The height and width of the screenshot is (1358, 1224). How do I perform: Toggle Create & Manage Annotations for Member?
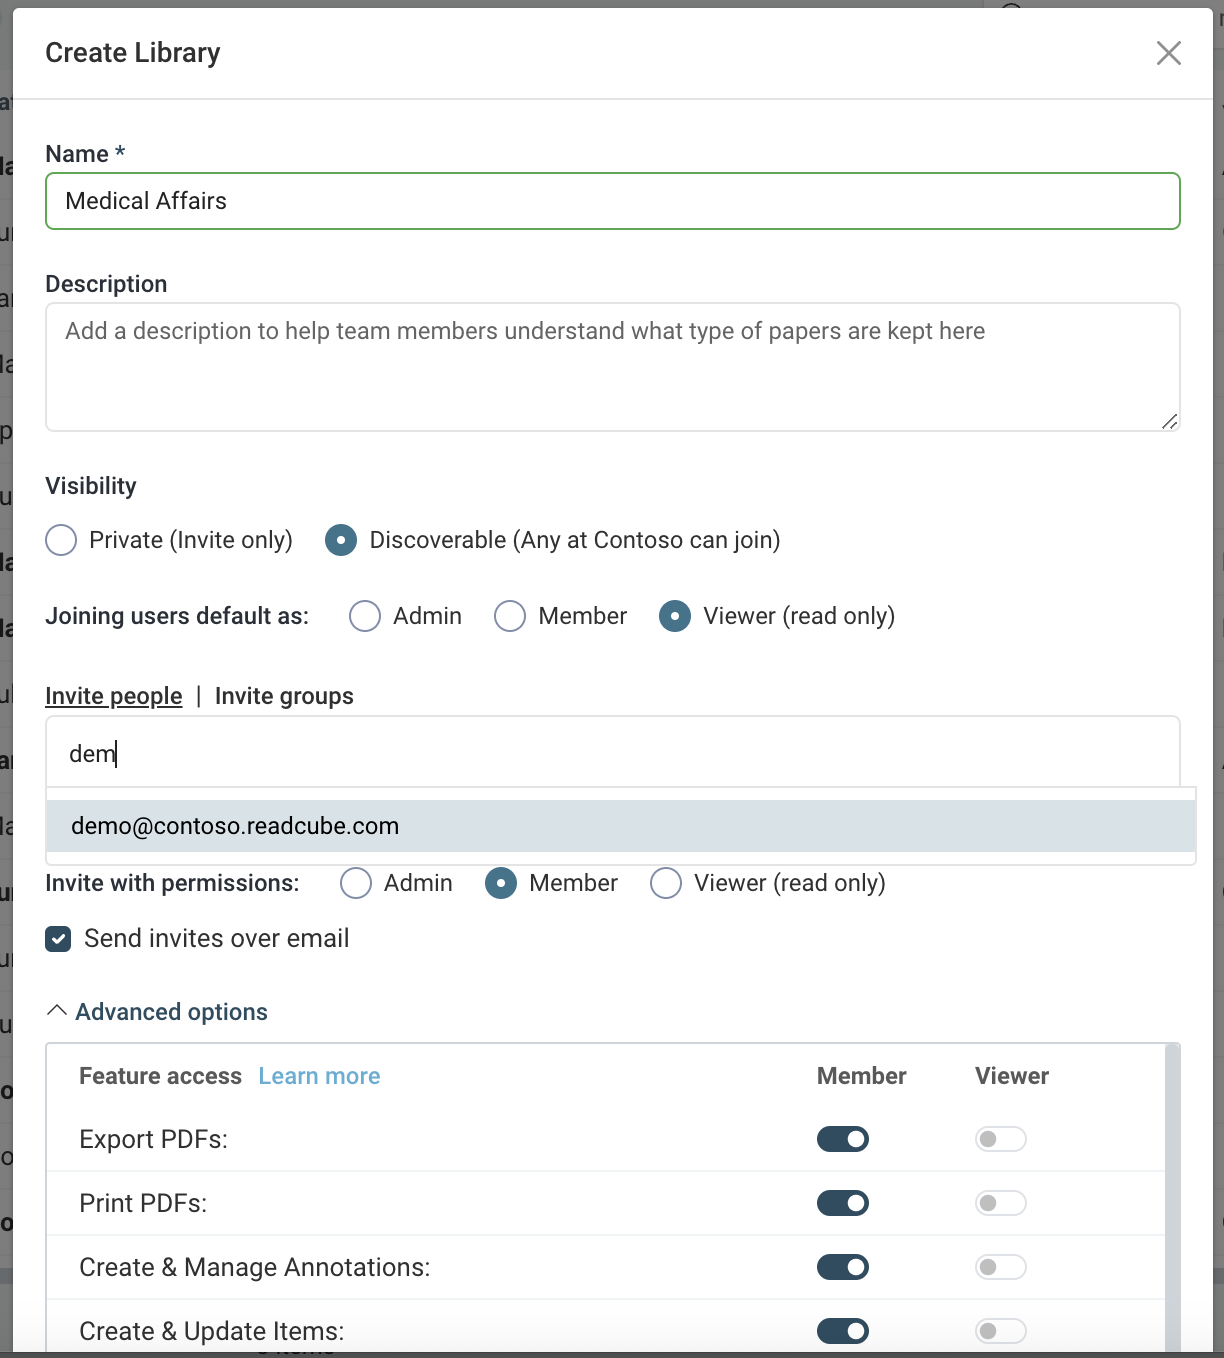coord(843,1267)
